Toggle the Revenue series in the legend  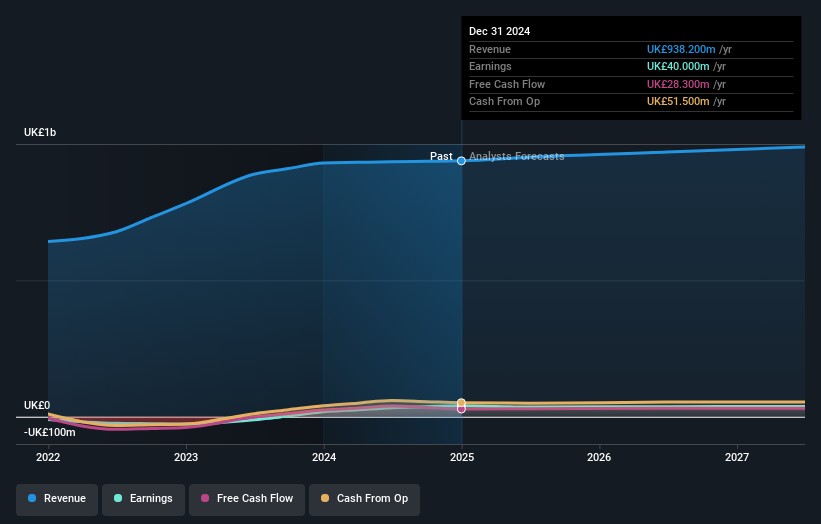[57, 498]
